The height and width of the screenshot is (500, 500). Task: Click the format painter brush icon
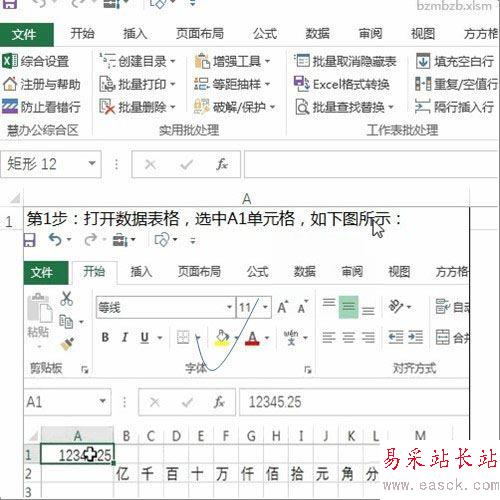67,344
